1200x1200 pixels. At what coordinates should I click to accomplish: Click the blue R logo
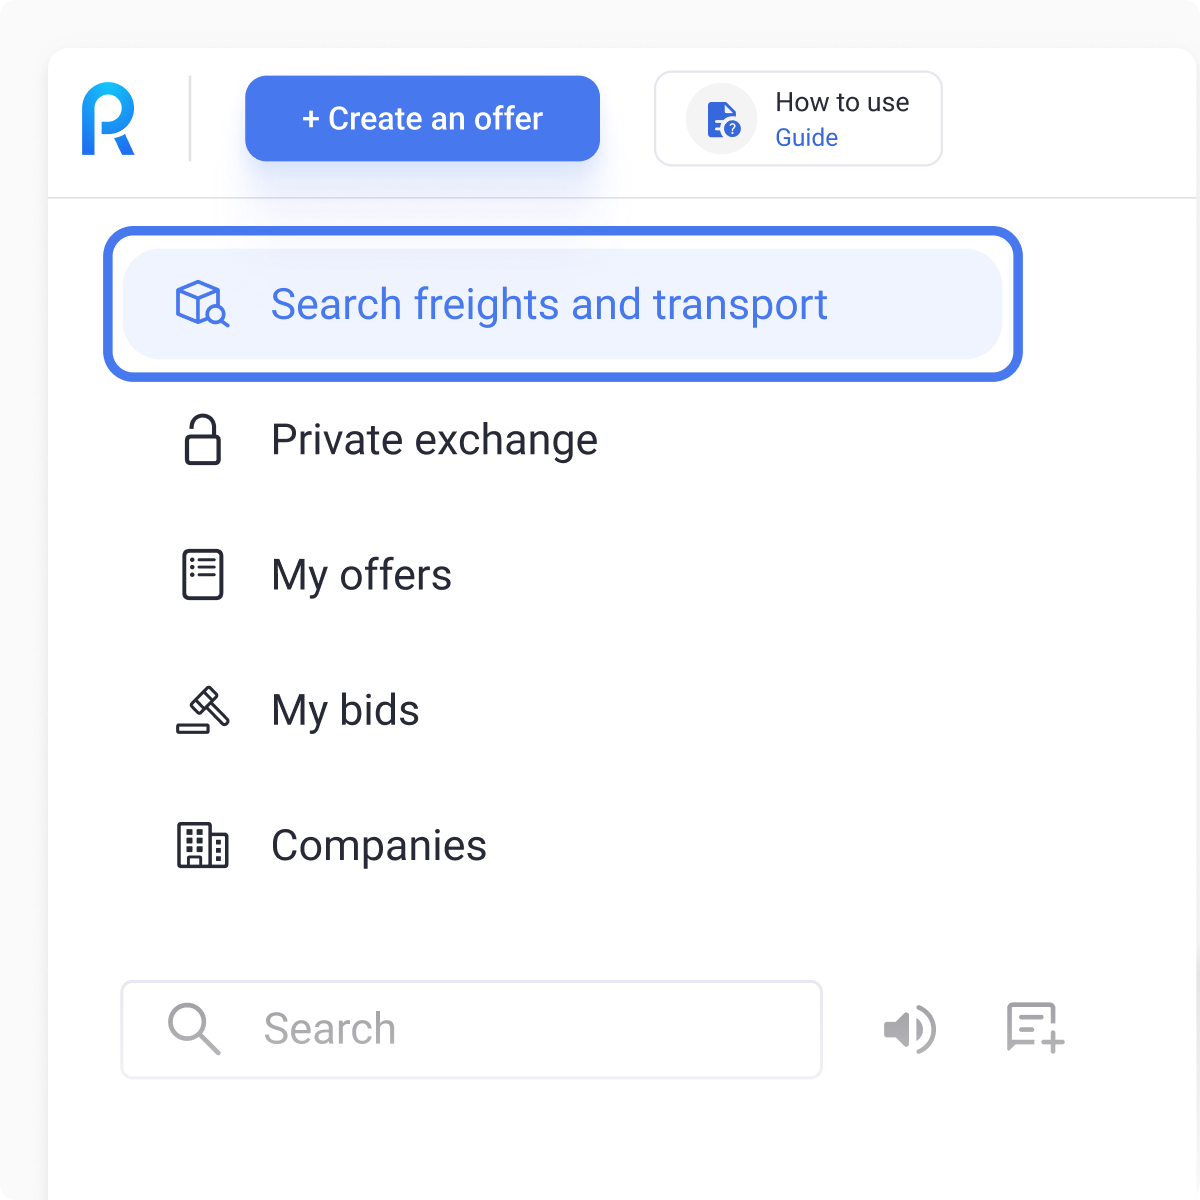click(x=108, y=119)
